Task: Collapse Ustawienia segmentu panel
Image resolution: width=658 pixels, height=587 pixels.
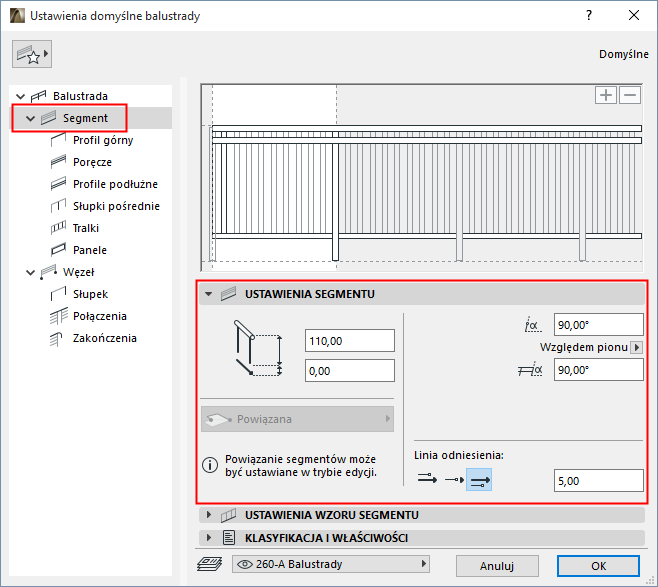Action: coord(209,294)
